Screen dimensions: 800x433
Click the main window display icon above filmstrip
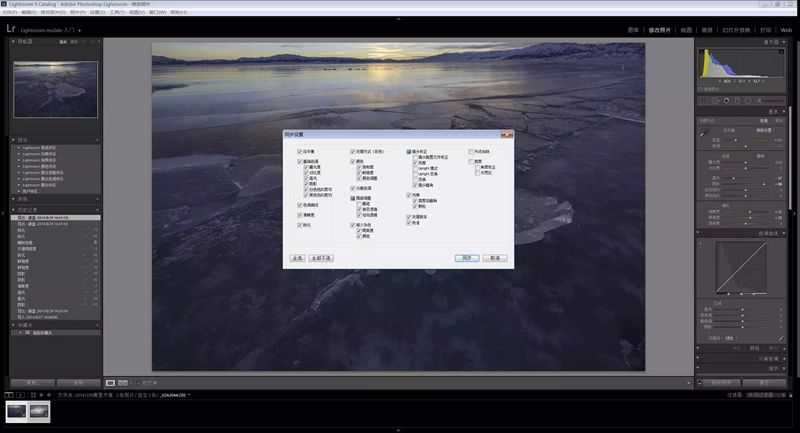(x=9, y=395)
